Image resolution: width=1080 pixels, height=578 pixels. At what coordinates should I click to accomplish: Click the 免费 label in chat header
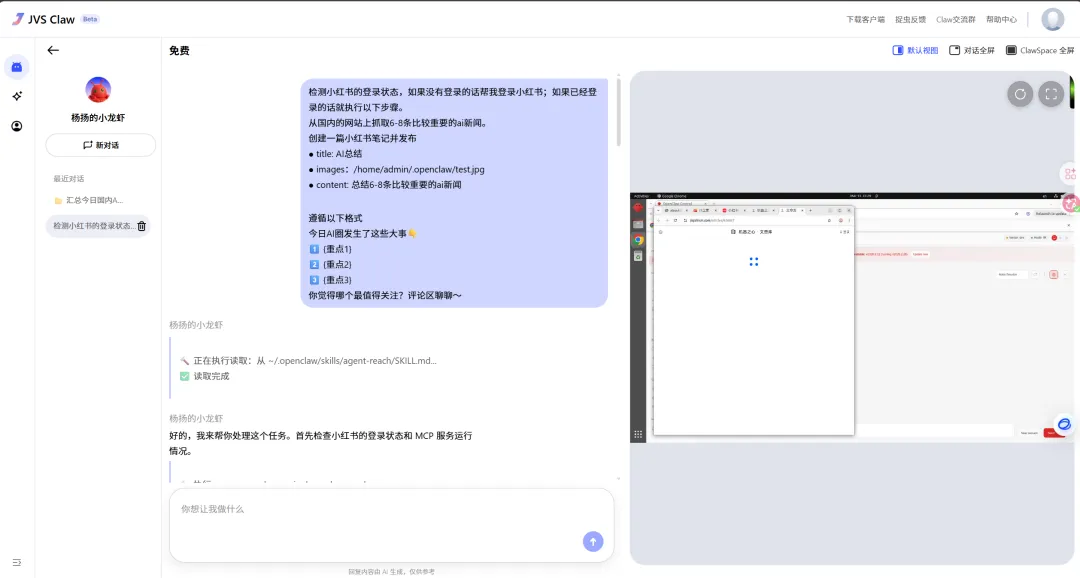click(x=179, y=50)
